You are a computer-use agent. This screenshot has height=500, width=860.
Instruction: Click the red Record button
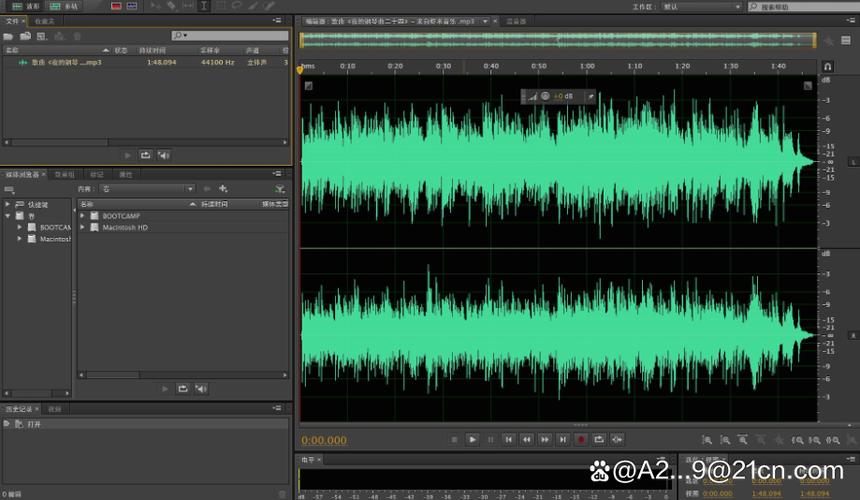tap(581, 439)
